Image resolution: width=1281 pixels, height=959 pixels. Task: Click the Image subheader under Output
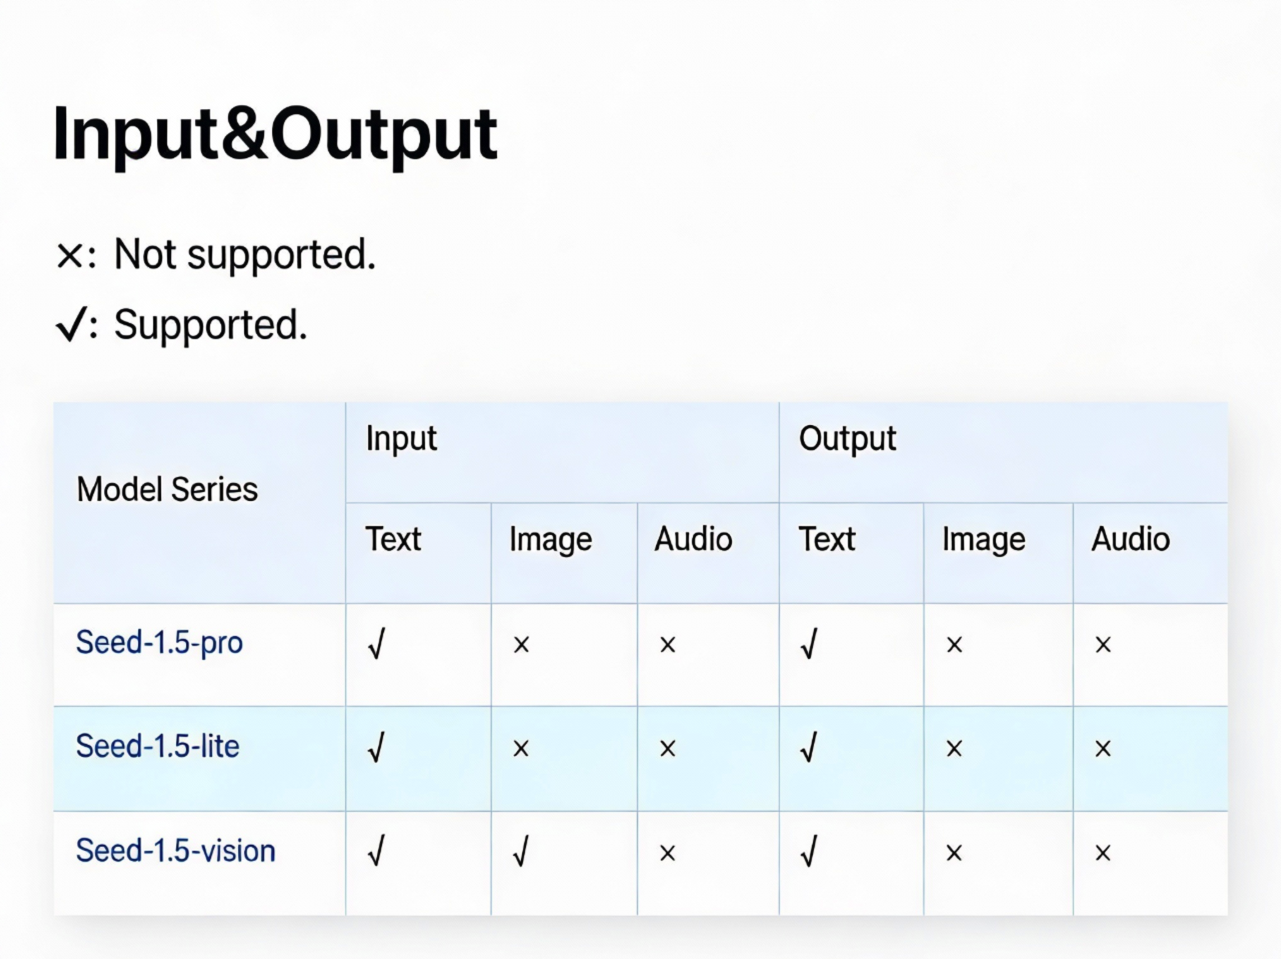(x=983, y=540)
